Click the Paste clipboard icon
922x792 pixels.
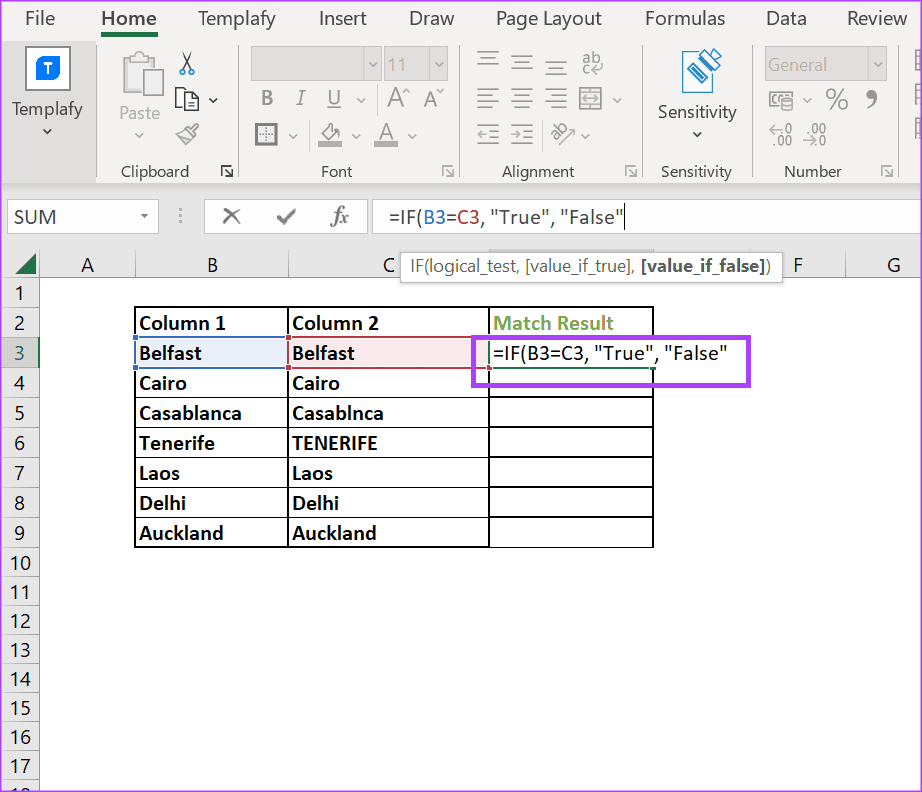pyautogui.click(x=142, y=74)
